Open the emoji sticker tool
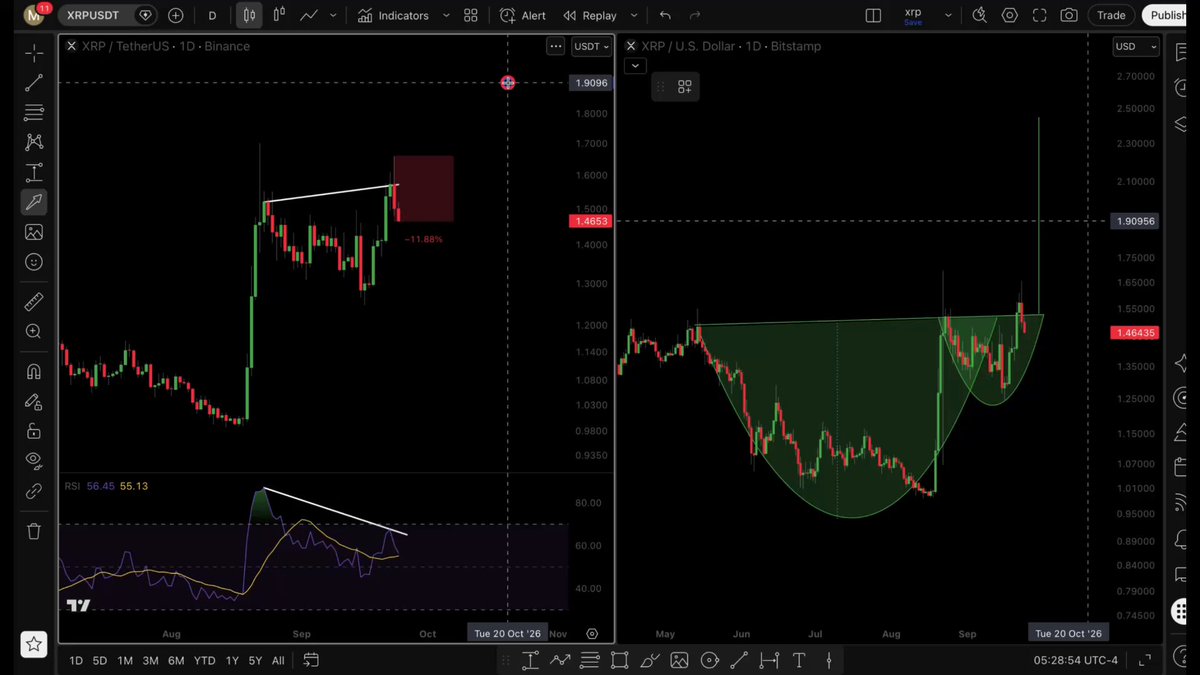 tap(34, 262)
